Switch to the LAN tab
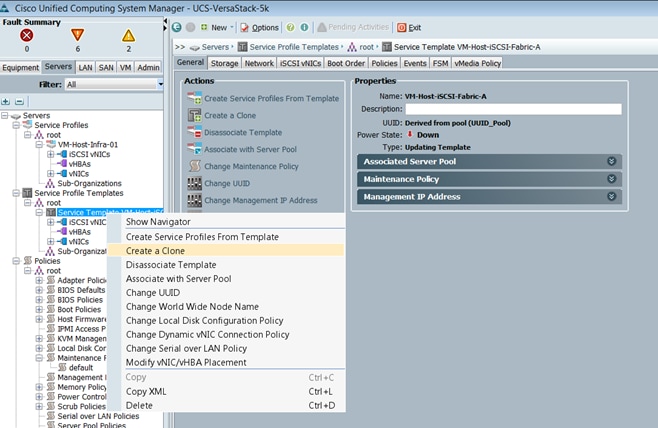Image resolution: width=658 pixels, height=428 pixels. coord(85,68)
